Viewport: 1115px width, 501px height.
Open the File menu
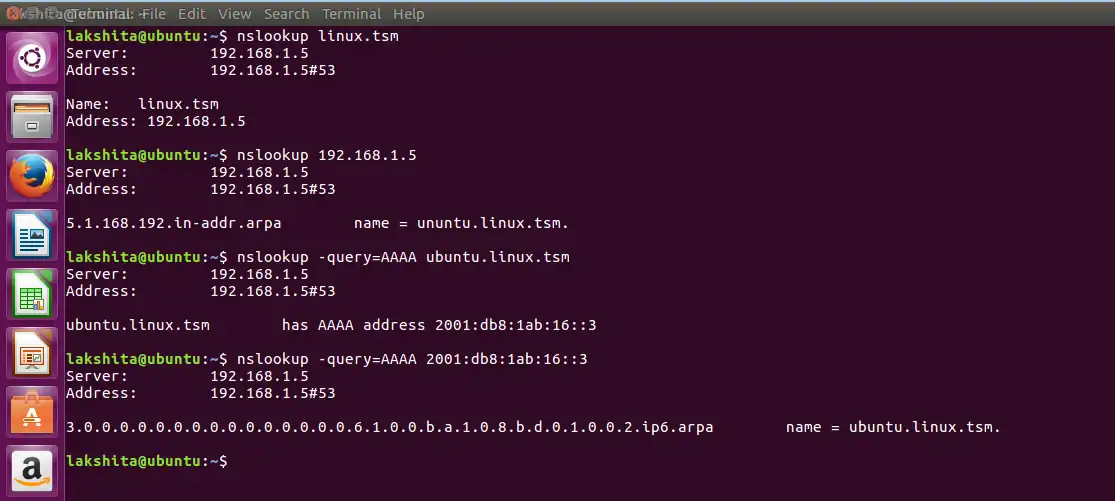153,14
